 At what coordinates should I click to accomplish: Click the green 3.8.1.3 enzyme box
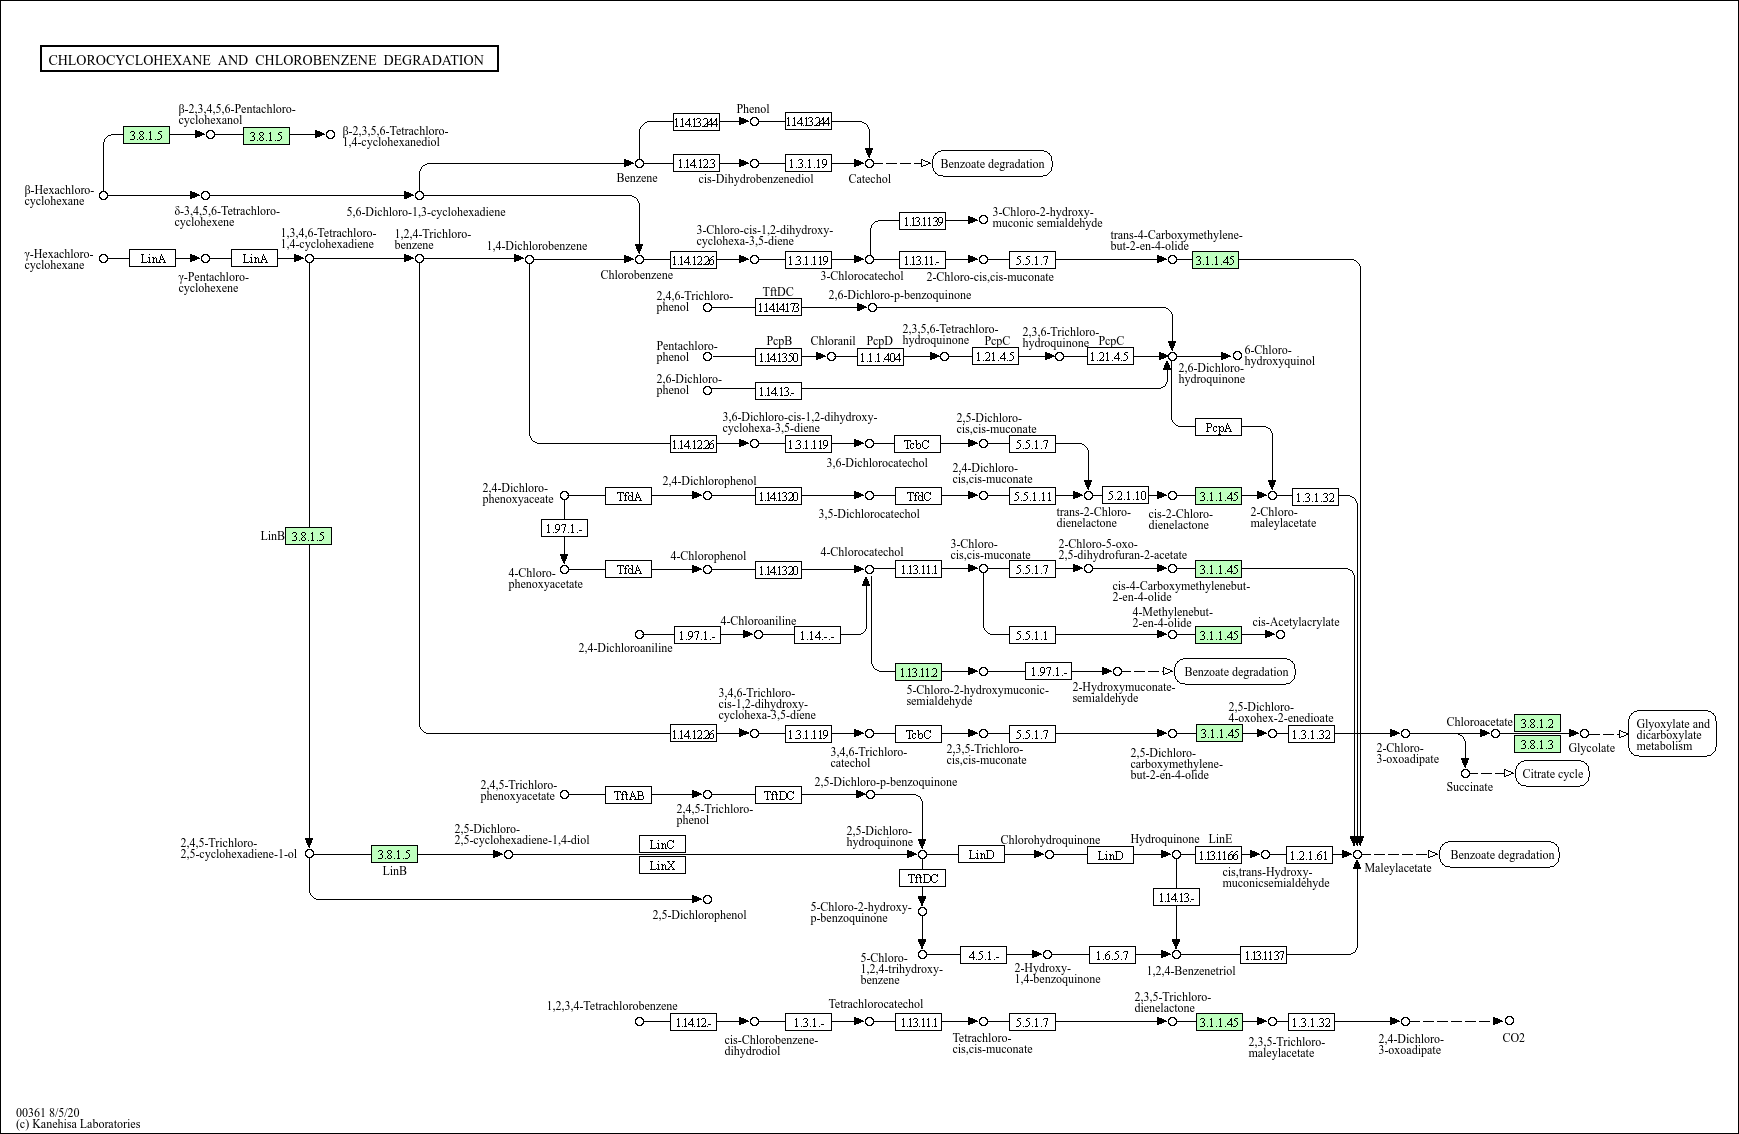click(x=1536, y=744)
